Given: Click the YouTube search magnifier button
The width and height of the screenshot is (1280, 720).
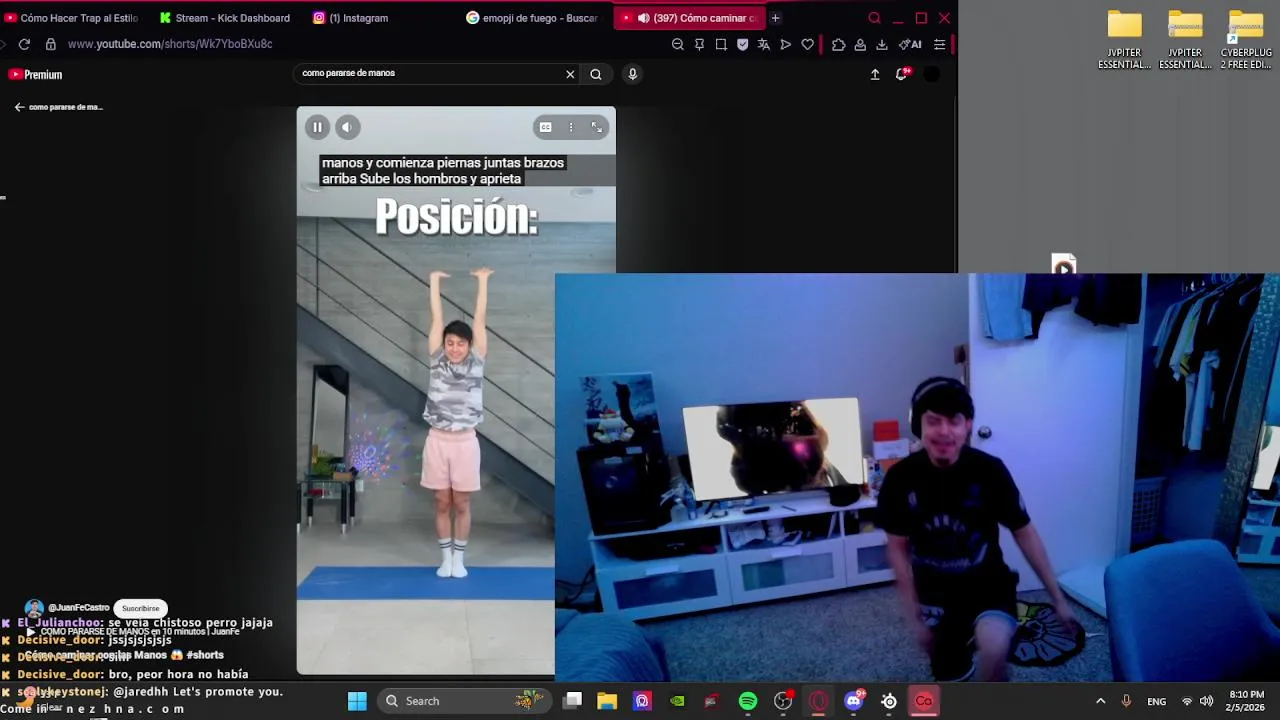Looking at the screenshot, I should (596, 74).
